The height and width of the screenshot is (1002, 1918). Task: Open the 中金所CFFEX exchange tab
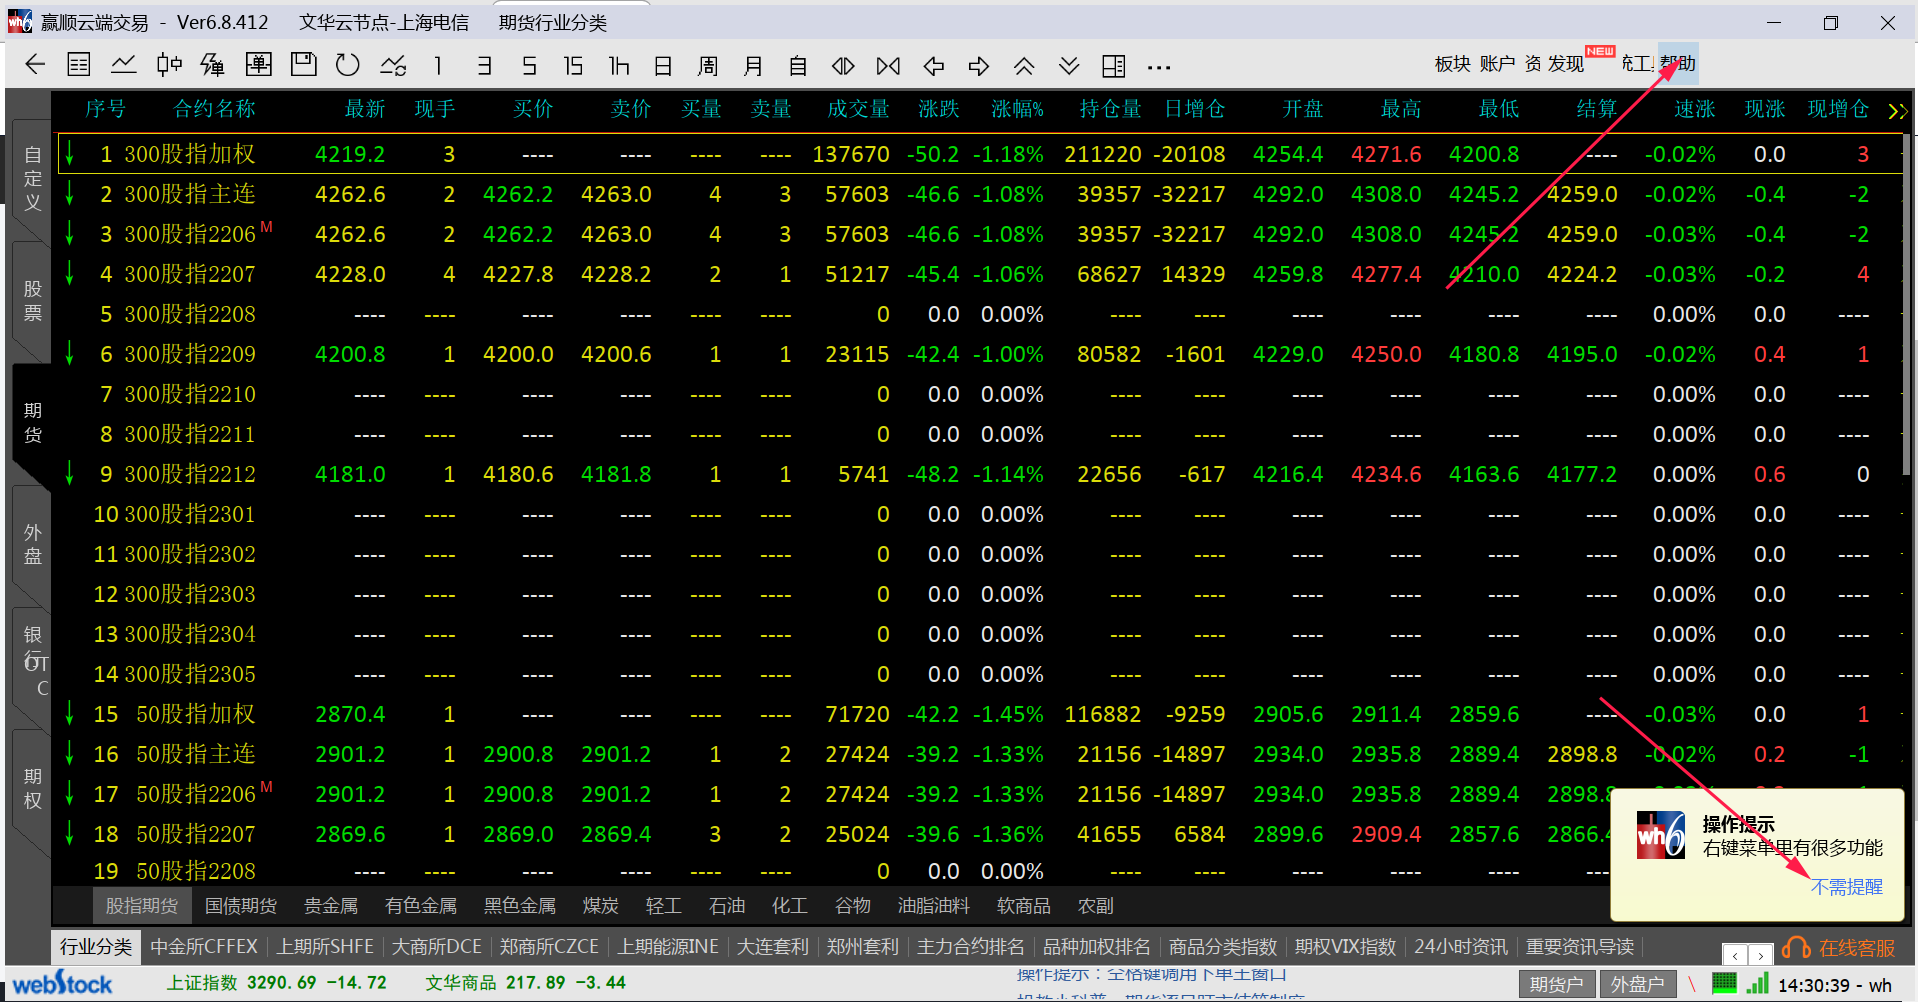point(204,947)
